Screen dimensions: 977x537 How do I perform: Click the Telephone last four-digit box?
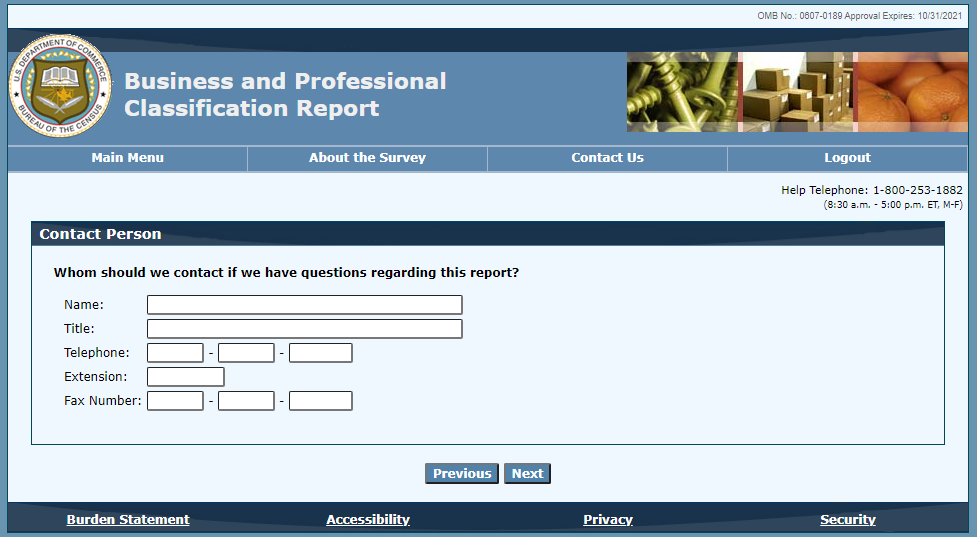click(320, 353)
